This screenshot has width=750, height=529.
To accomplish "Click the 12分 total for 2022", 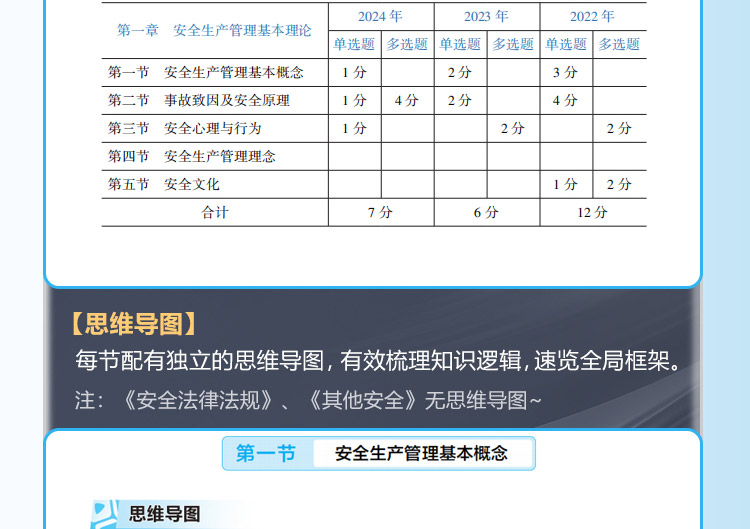I will point(592,212).
